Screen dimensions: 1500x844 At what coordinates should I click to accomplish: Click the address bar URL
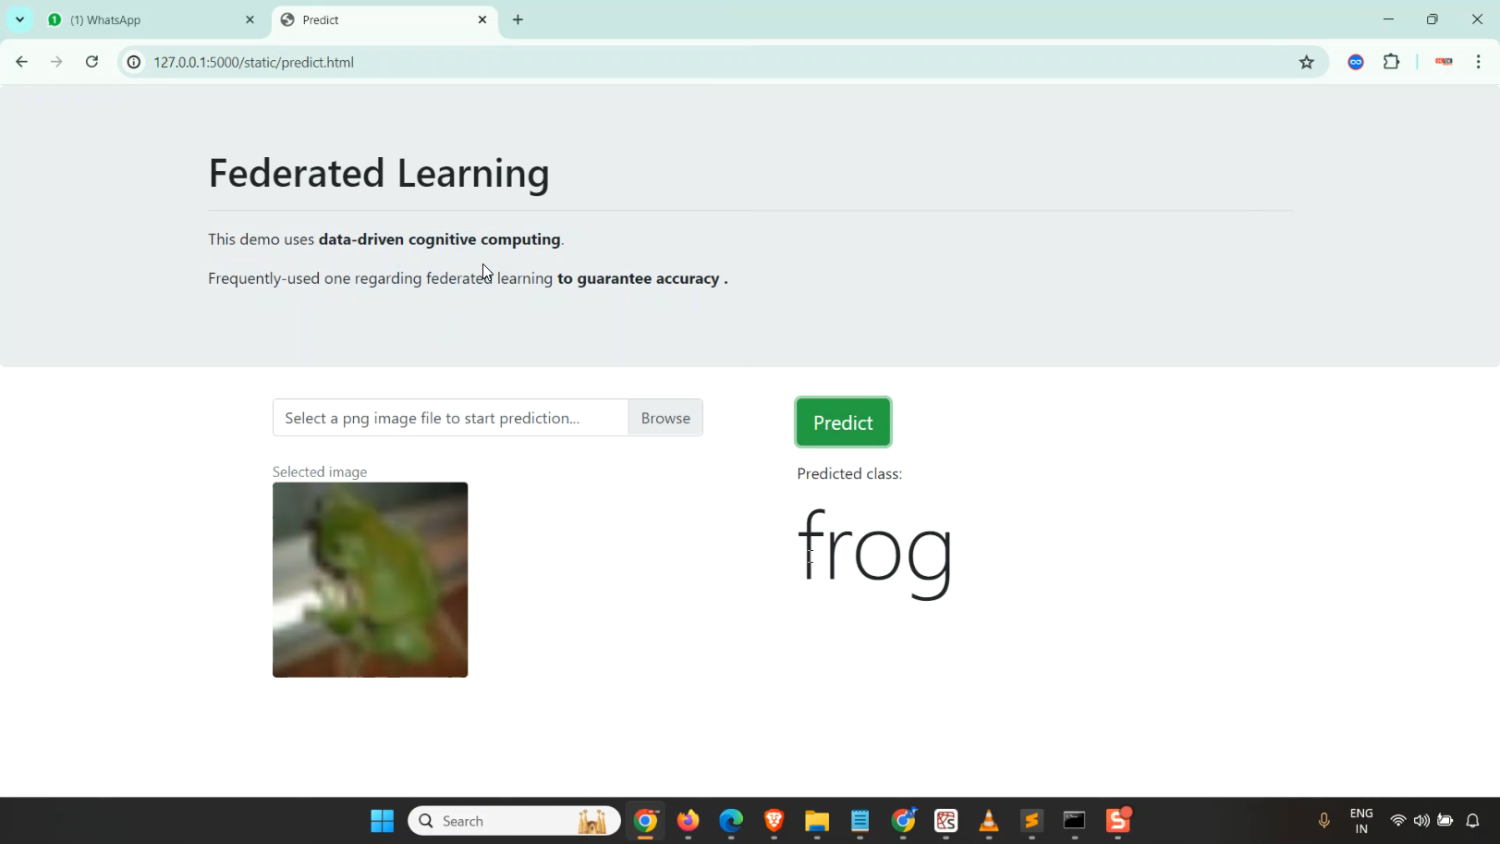point(254,62)
